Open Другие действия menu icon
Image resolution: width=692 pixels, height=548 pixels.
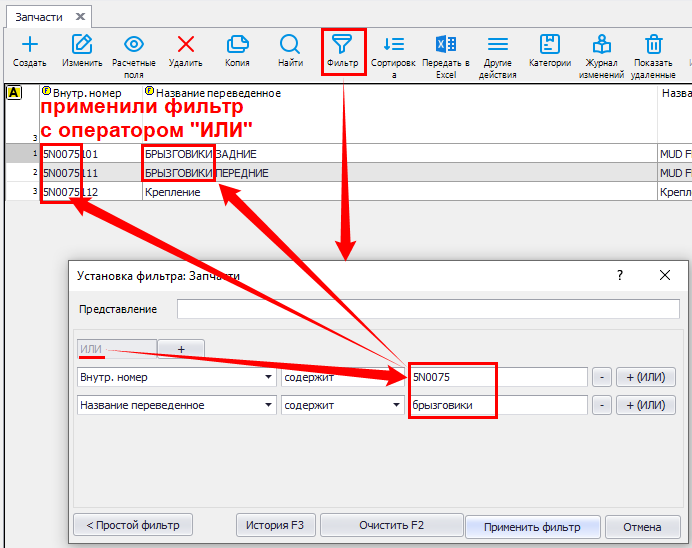497,45
